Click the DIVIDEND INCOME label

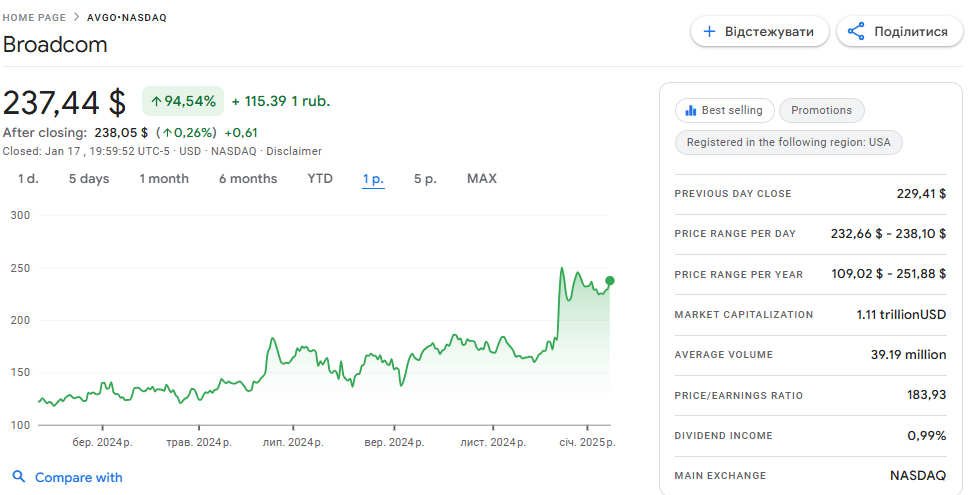click(x=723, y=436)
